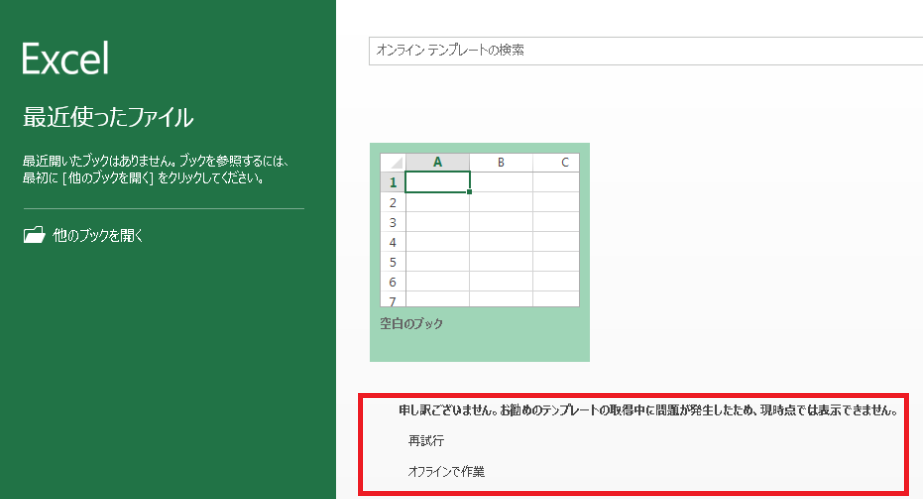Click the folder icon beside 他のブックを開く
This screenshot has width=923, height=499.
pyautogui.click(x=34, y=235)
